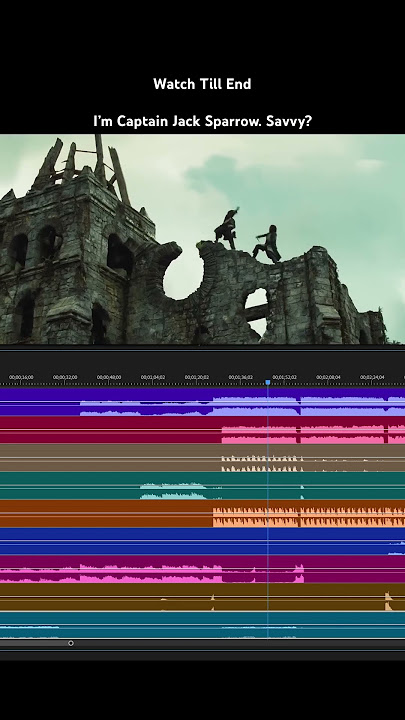Click the 00;01;52;02 timecode on the ruler
This screenshot has height=720, width=405.
click(x=284, y=377)
